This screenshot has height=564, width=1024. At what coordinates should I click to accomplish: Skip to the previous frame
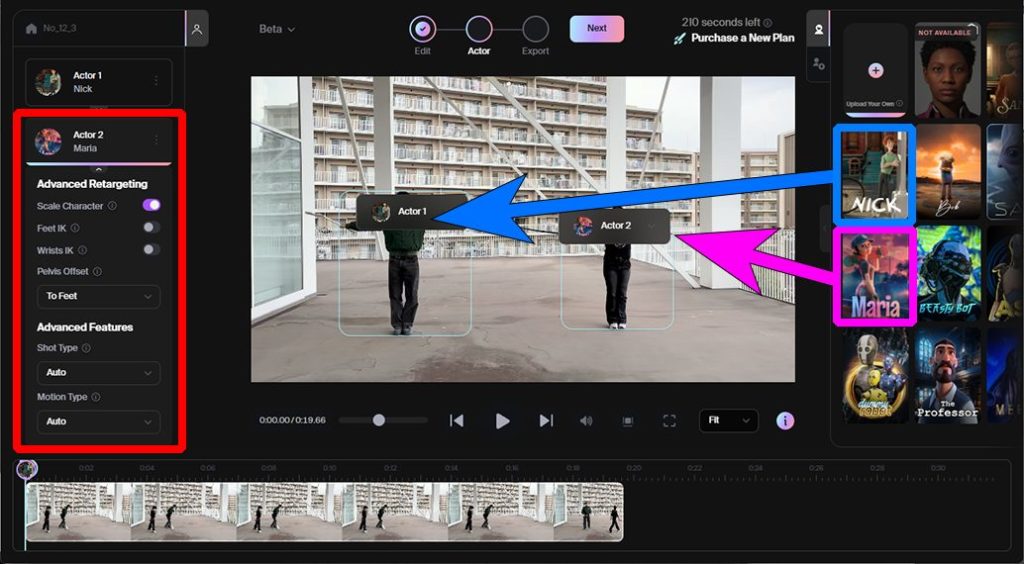[456, 421]
